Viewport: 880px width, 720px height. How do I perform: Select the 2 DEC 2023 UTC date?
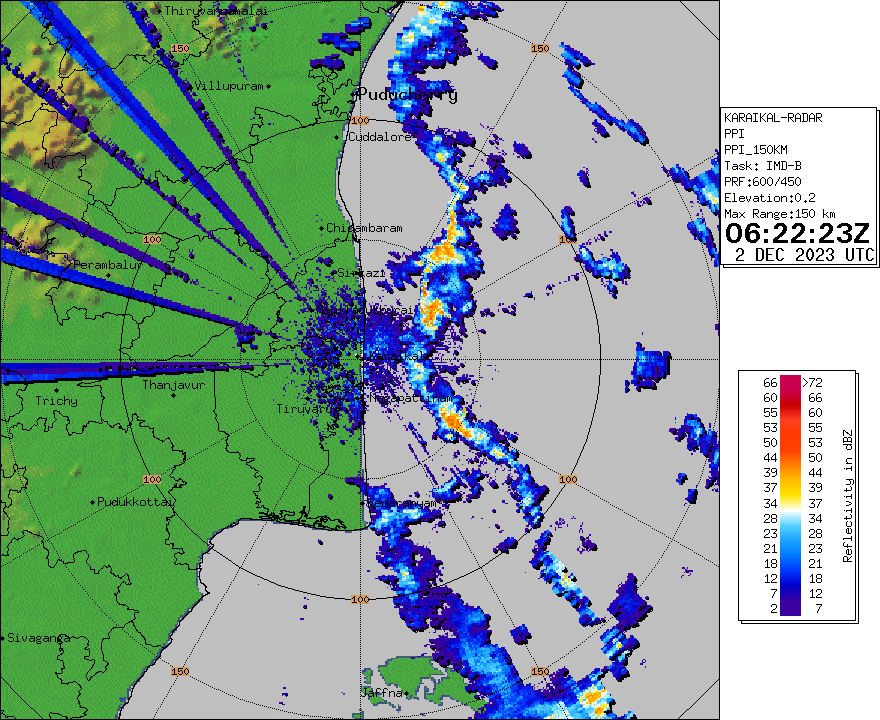[805, 255]
